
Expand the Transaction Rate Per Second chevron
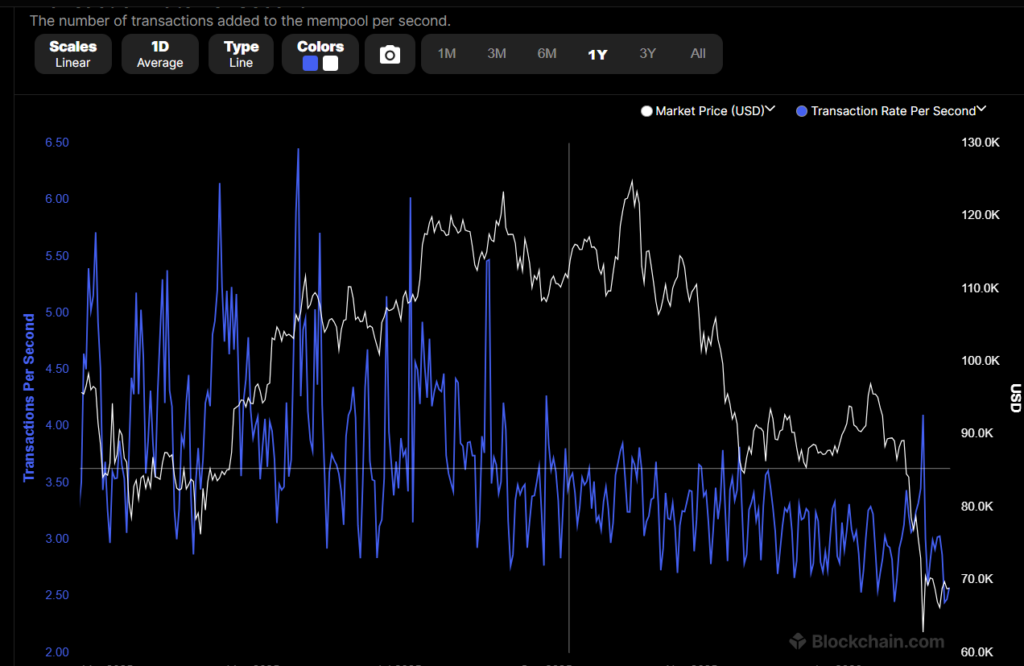point(981,110)
